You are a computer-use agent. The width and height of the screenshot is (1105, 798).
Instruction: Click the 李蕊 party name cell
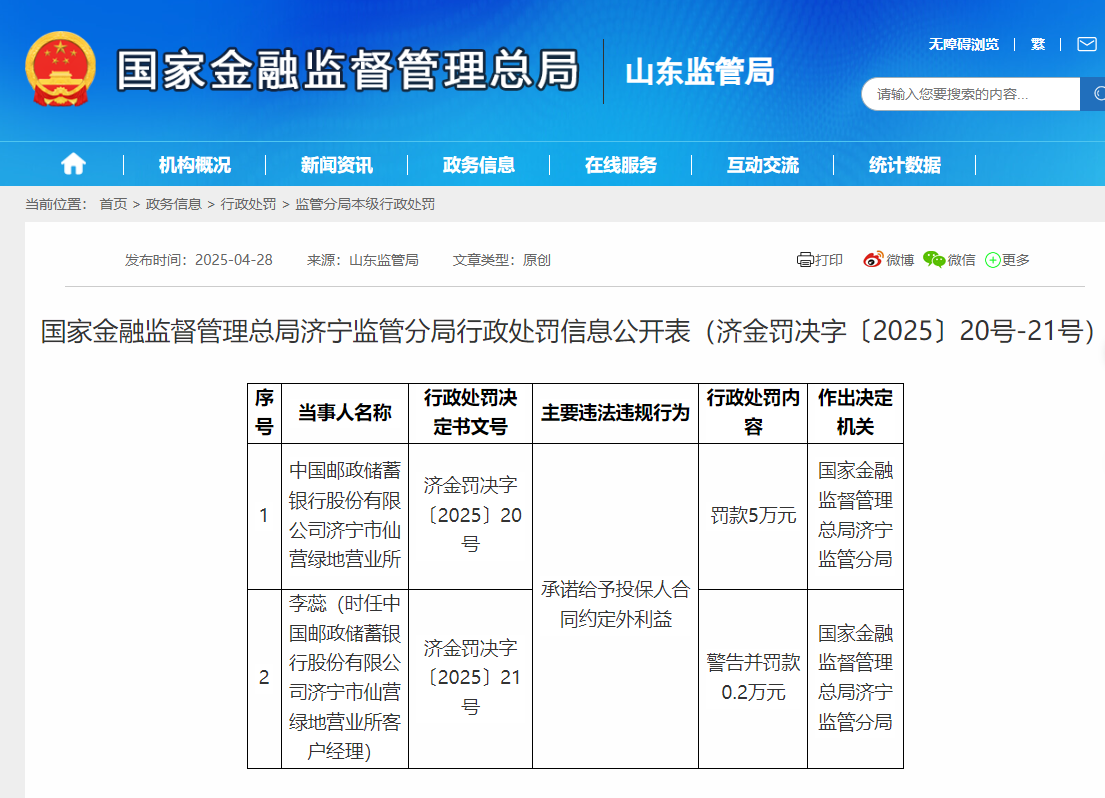[345, 677]
